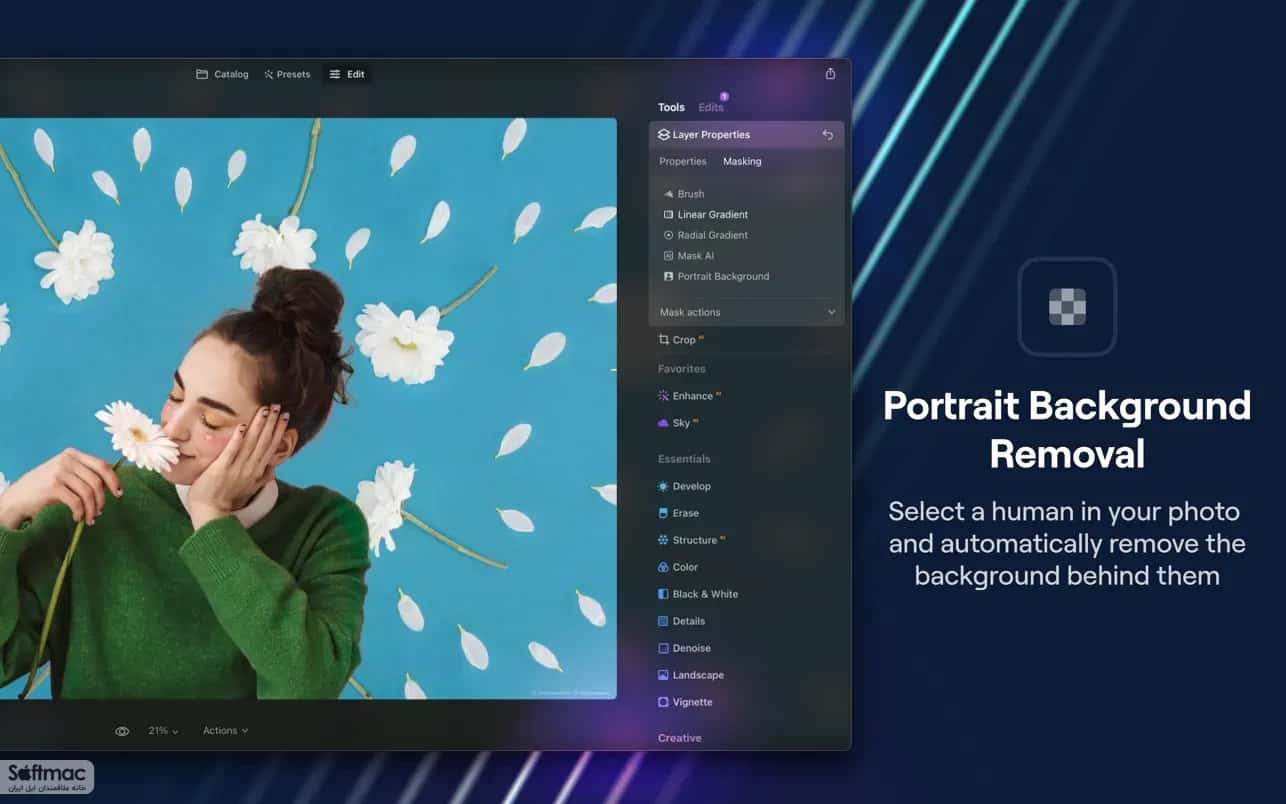Open the Develop tool

click(x=684, y=486)
